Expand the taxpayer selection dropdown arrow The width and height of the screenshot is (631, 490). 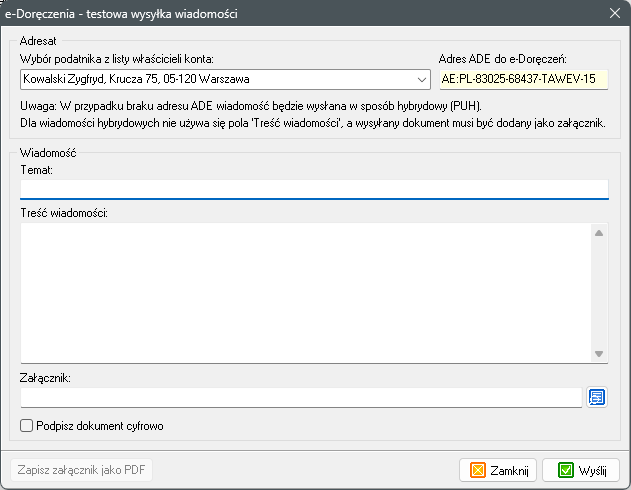click(422, 79)
